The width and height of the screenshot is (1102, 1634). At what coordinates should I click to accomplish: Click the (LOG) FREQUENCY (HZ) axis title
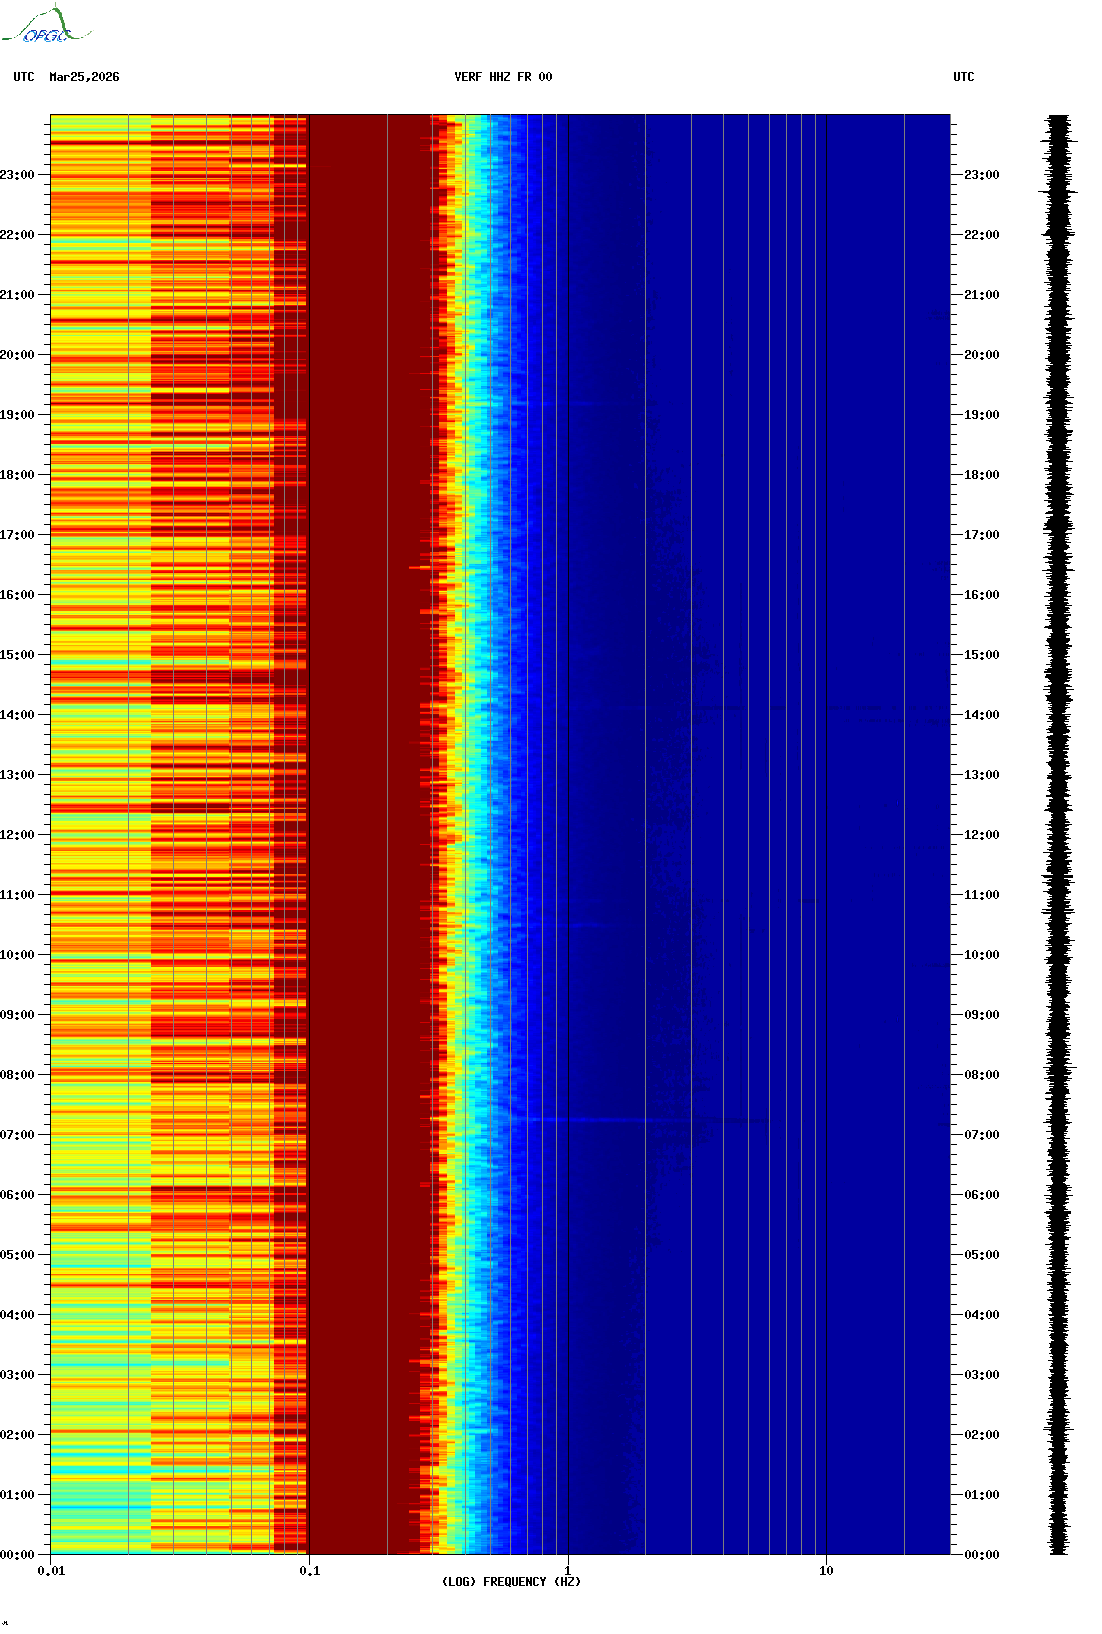click(511, 1582)
